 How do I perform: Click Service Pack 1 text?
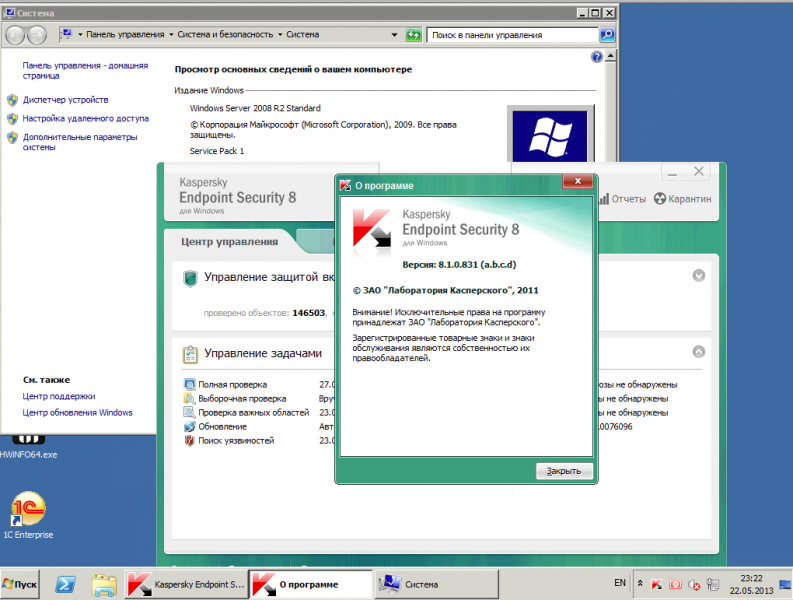point(216,151)
